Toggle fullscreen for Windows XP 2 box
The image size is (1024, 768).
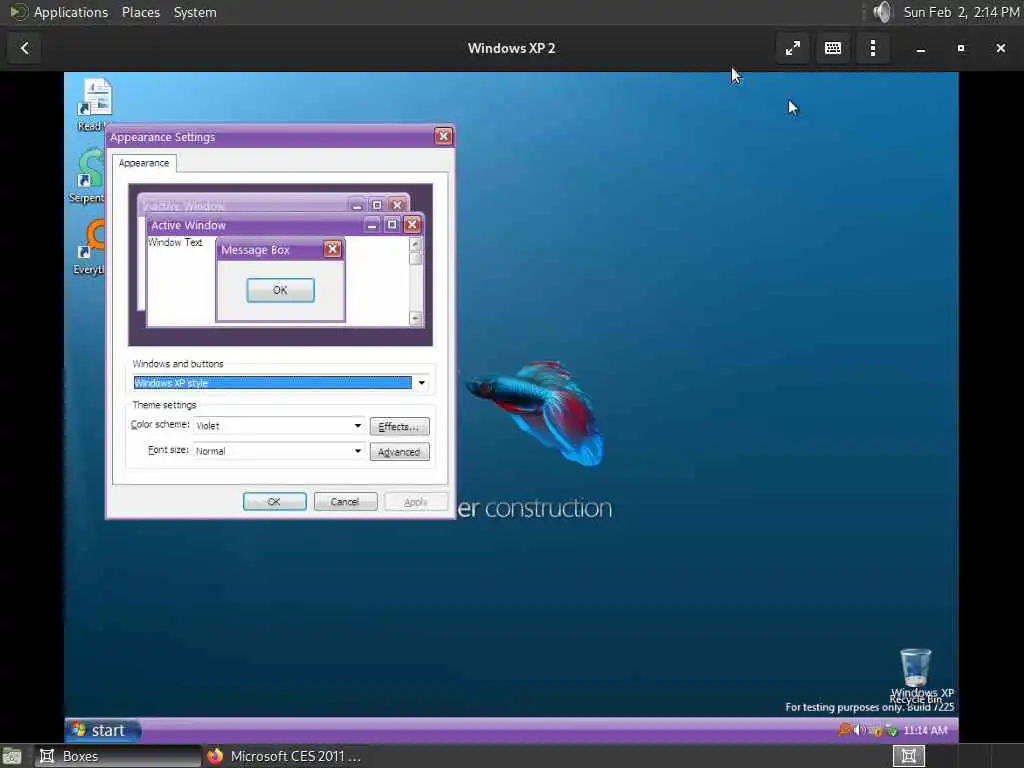tap(792, 48)
